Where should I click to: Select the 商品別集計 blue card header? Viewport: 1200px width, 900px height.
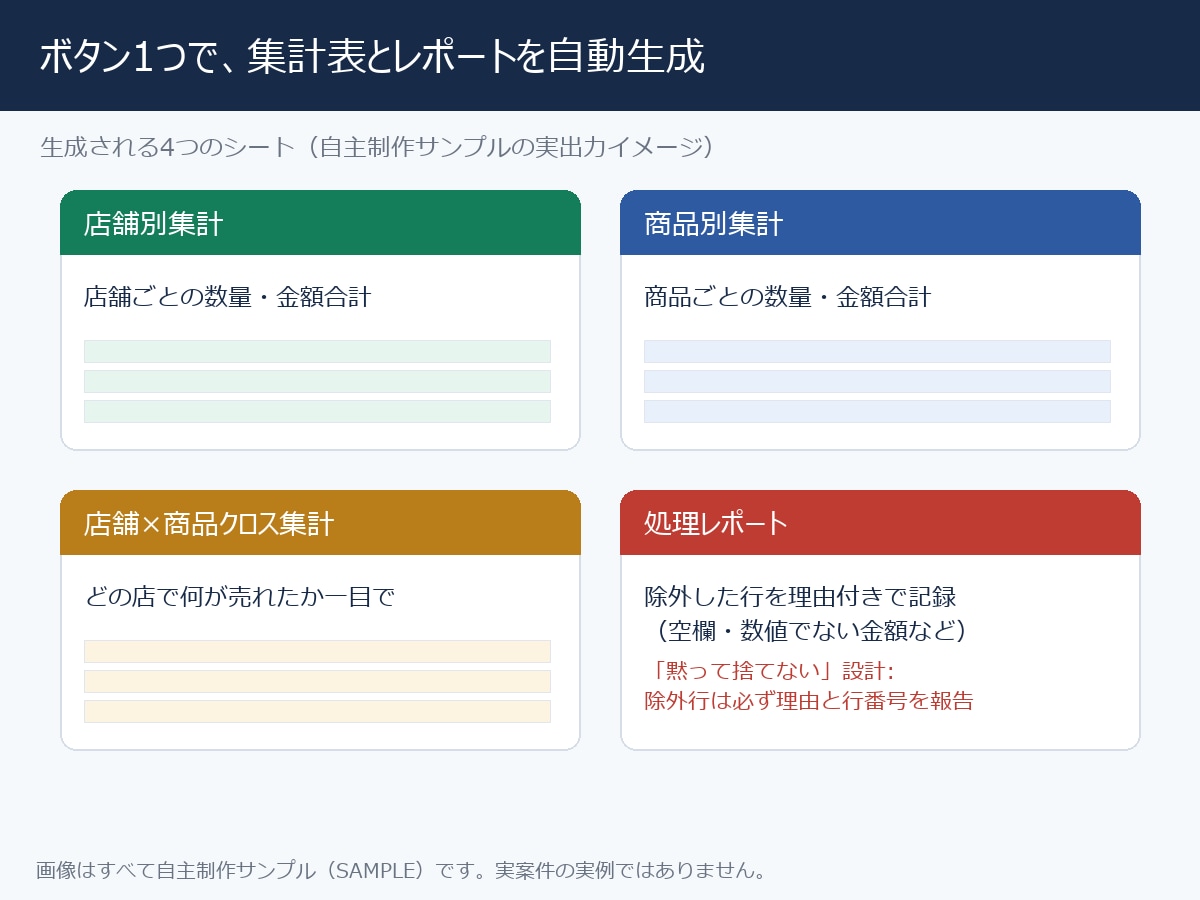[x=880, y=223]
